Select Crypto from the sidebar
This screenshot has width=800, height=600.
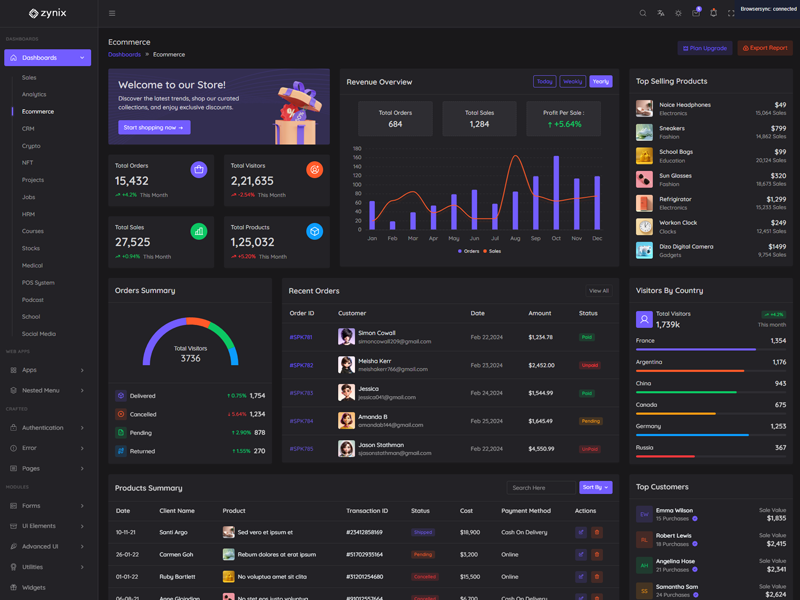(x=31, y=146)
